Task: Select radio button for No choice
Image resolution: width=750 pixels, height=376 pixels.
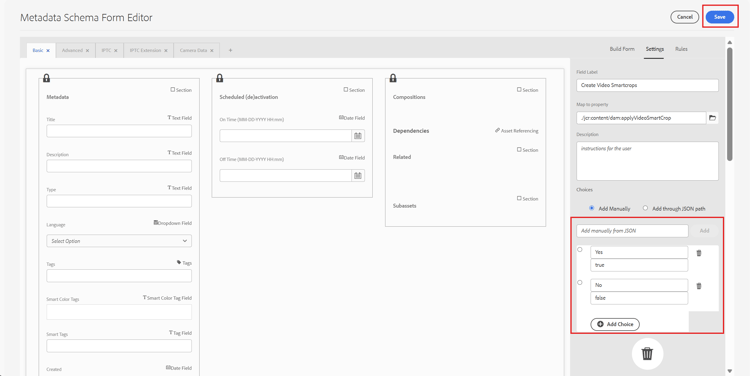Action: click(x=580, y=282)
